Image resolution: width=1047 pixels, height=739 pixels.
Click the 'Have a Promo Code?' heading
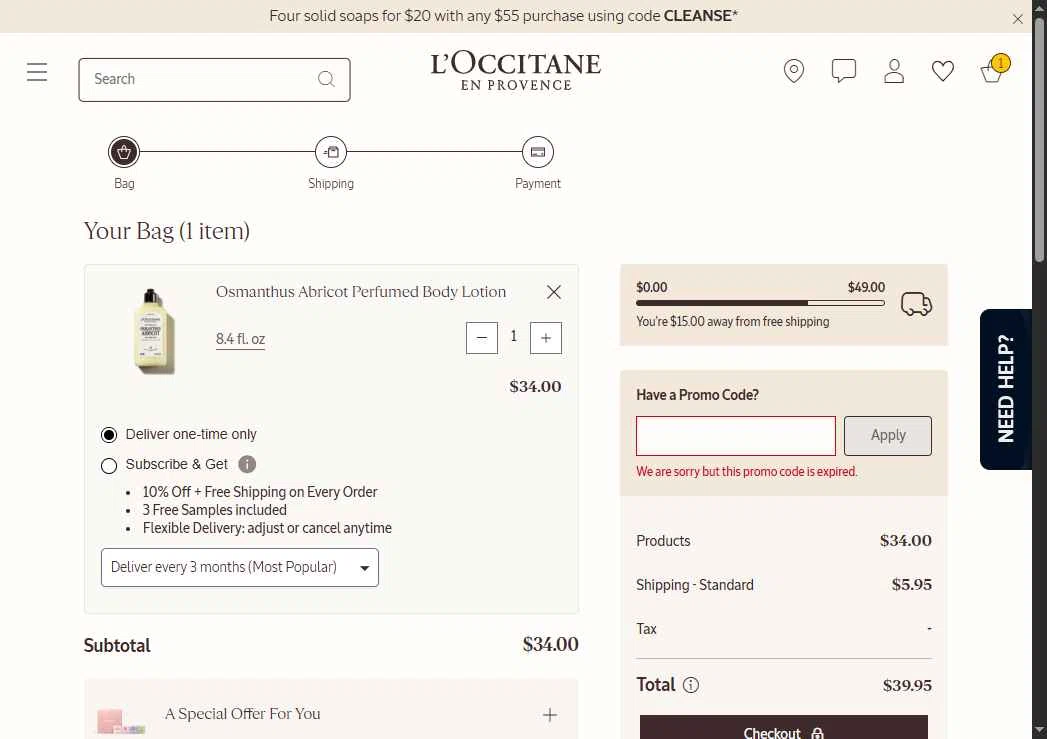pyautogui.click(x=697, y=395)
